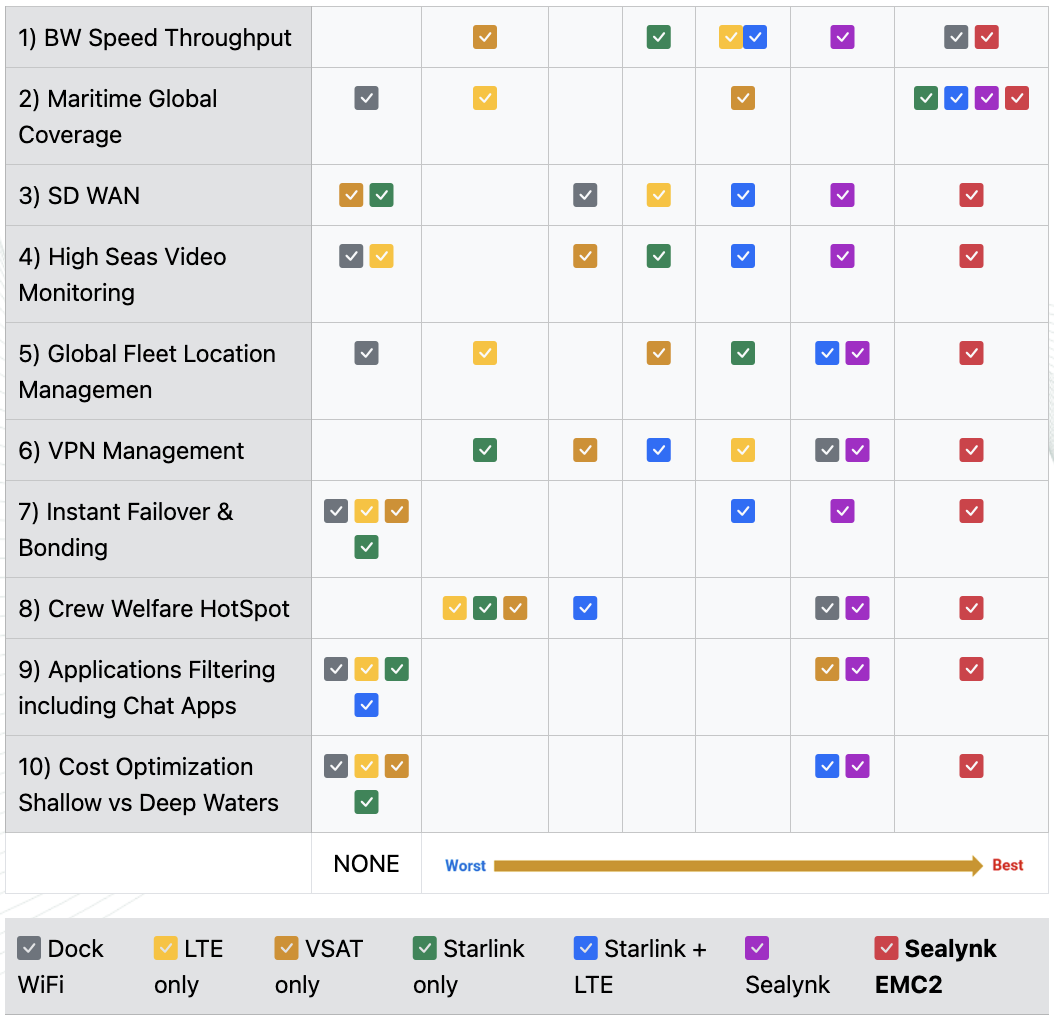Click the Starlink + LTE legend checkbox
This screenshot has width=1054, height=1022.
pyautogui.click(x=586, y=949)
